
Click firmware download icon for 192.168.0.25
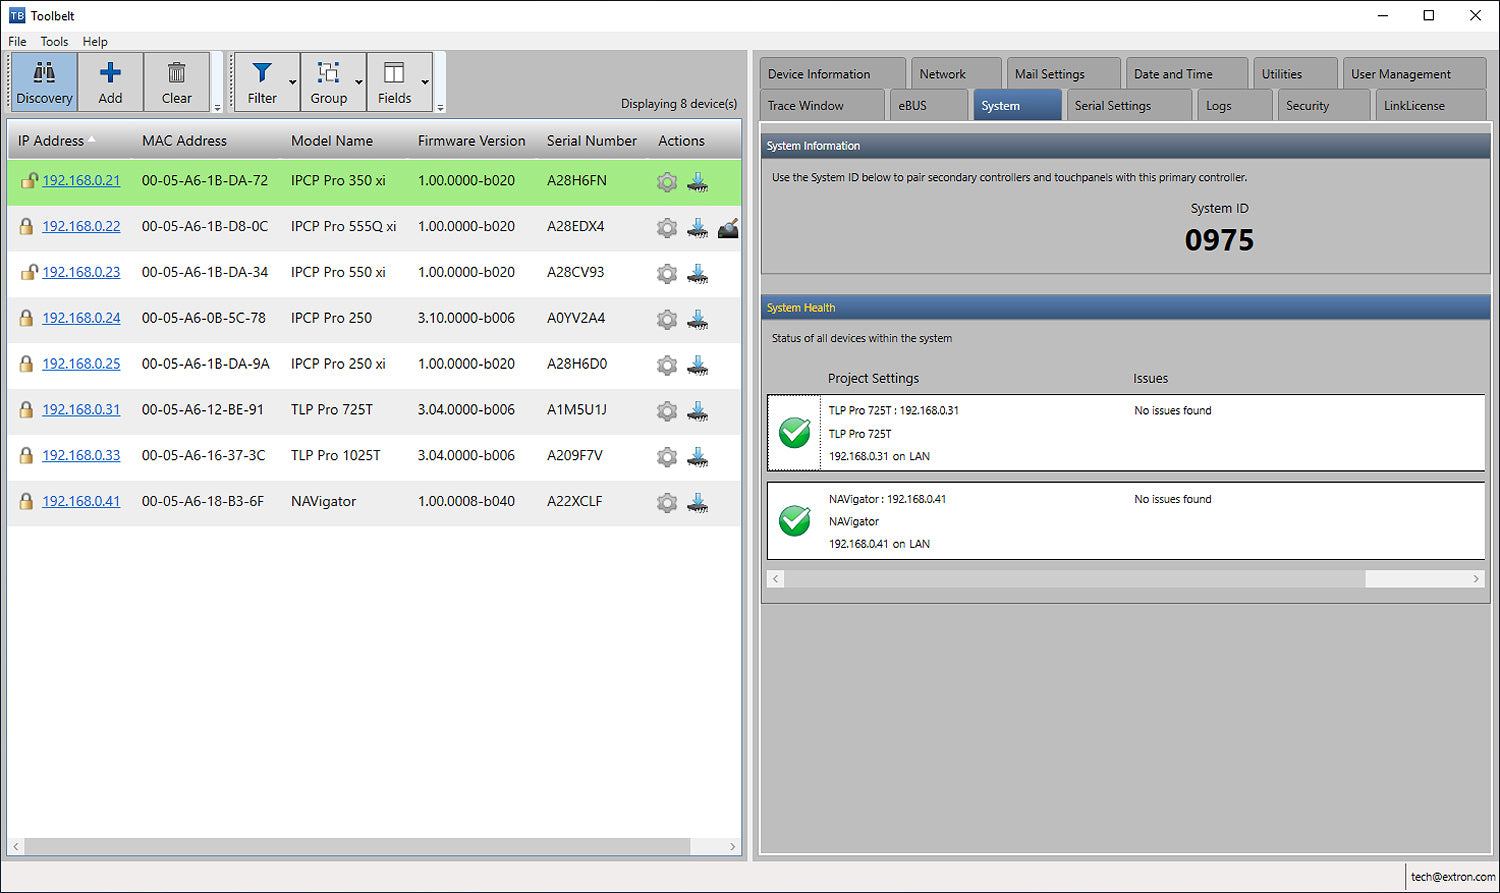click(698, 365)
